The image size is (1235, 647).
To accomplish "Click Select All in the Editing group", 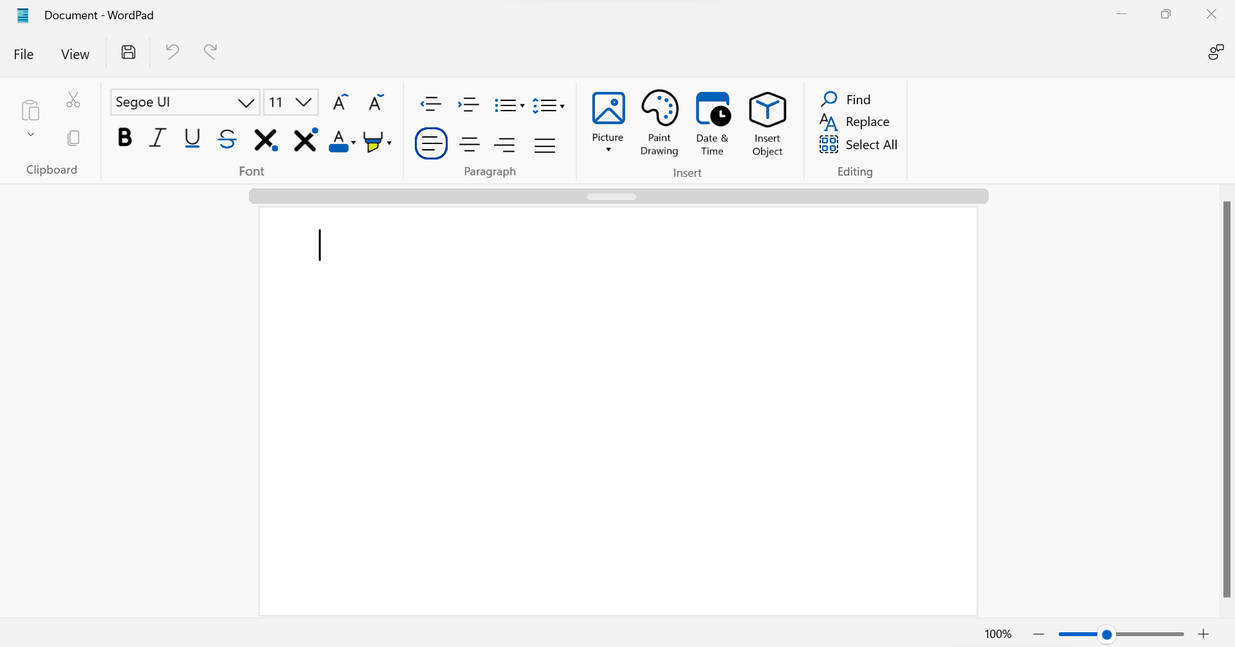I will pos(870,144).
